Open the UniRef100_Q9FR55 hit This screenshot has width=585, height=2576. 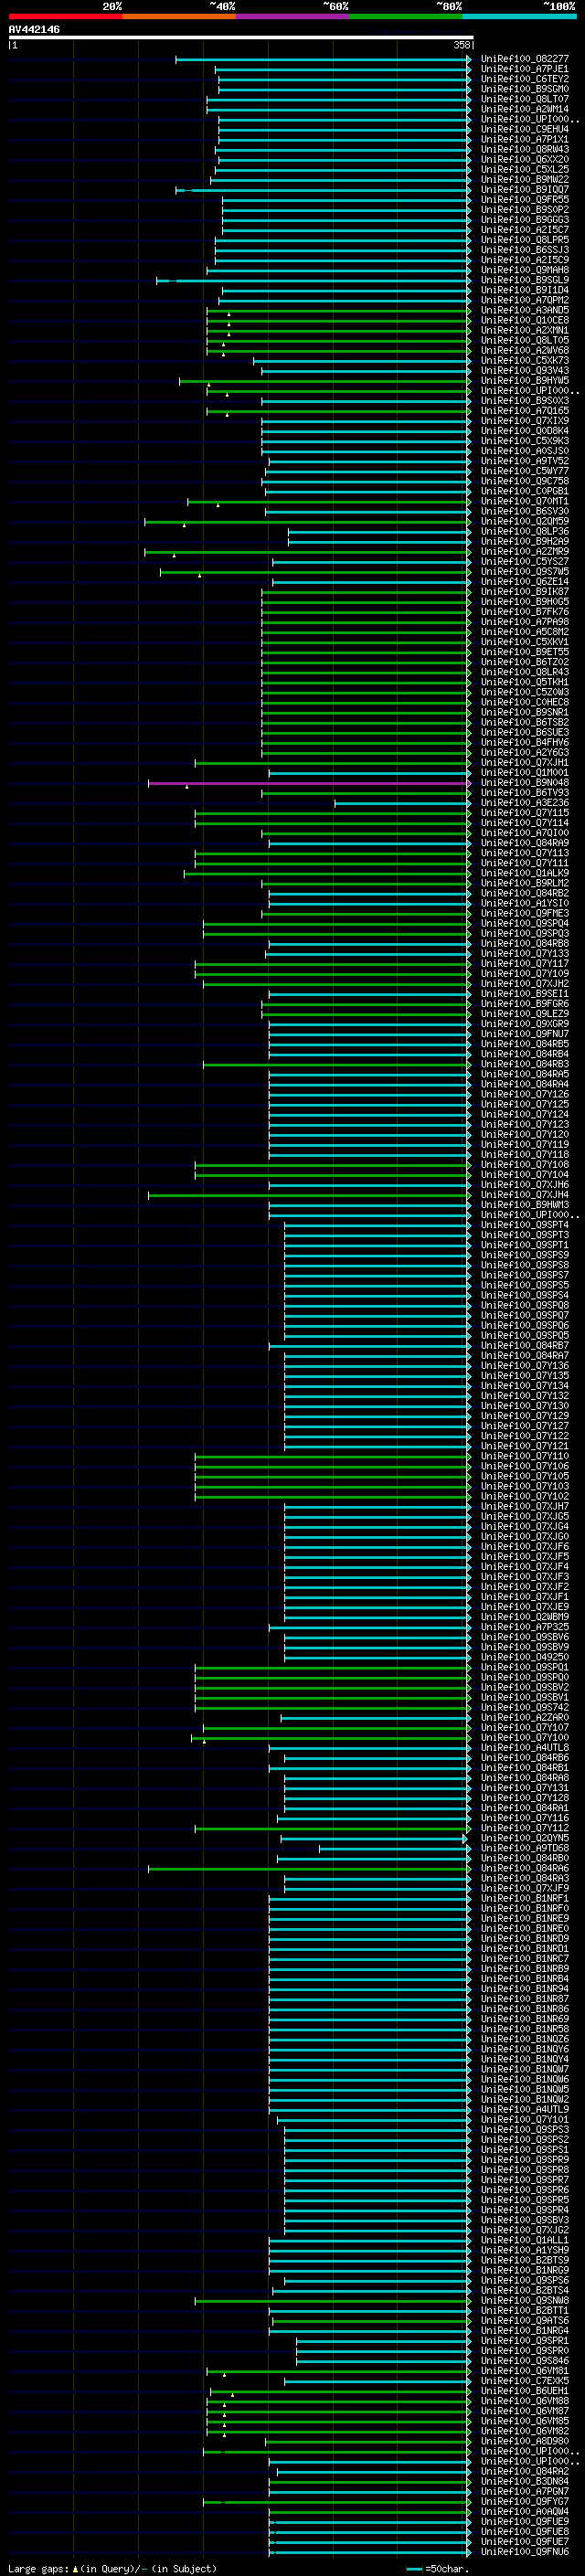tap(524, 199)
